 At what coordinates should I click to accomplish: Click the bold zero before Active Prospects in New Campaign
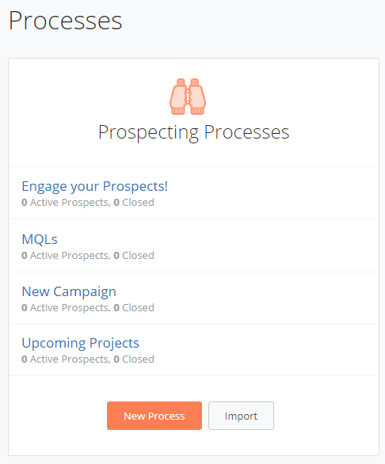point(24,307)
